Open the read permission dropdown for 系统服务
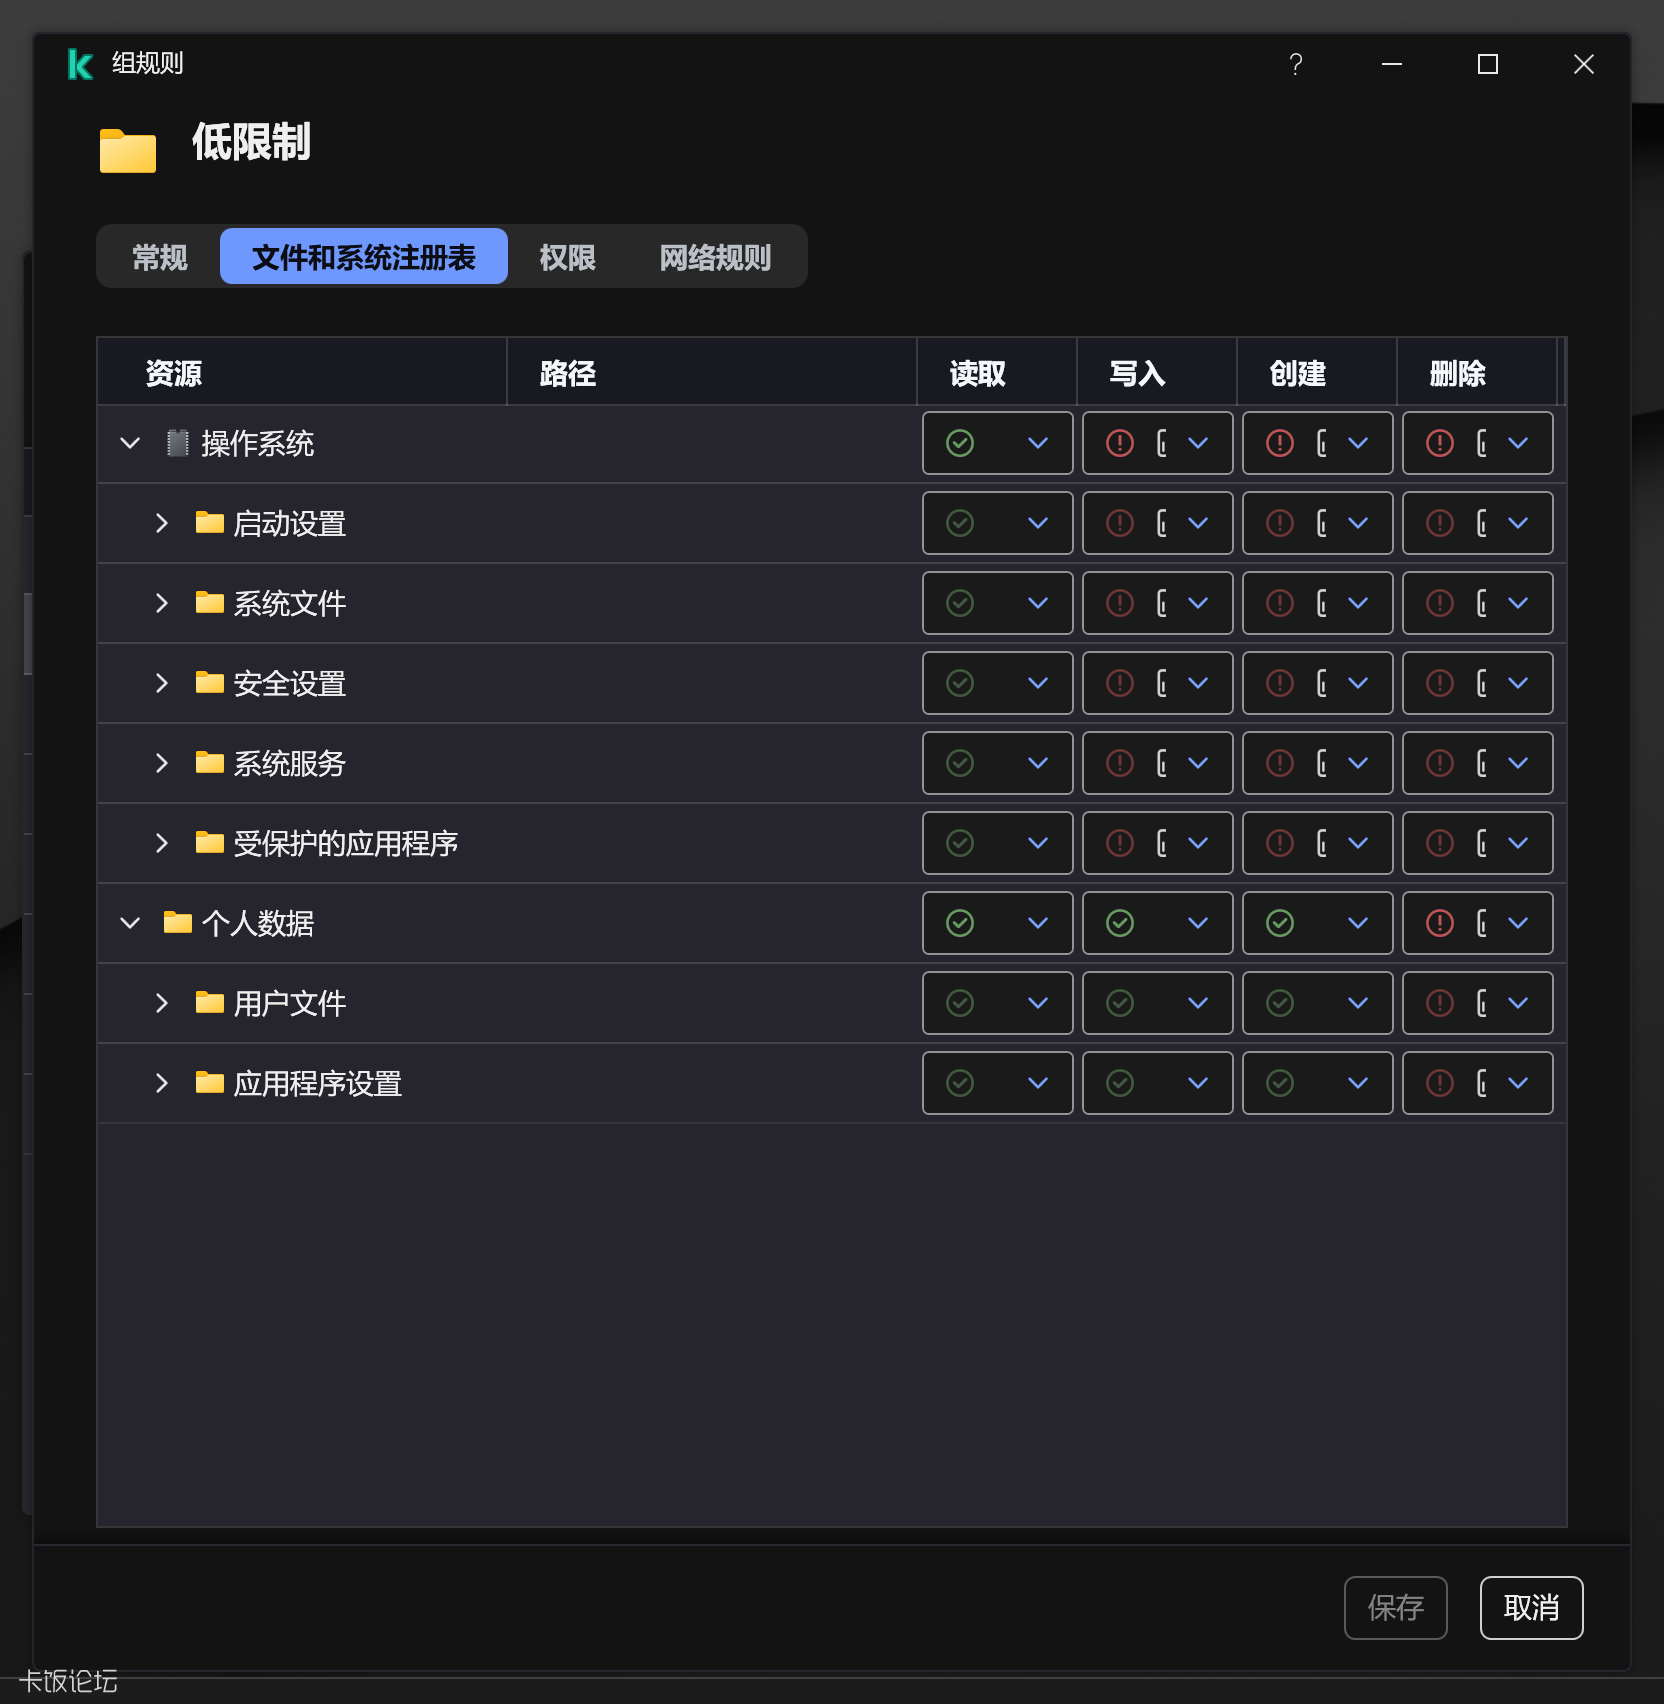 tap(1037, 763)
